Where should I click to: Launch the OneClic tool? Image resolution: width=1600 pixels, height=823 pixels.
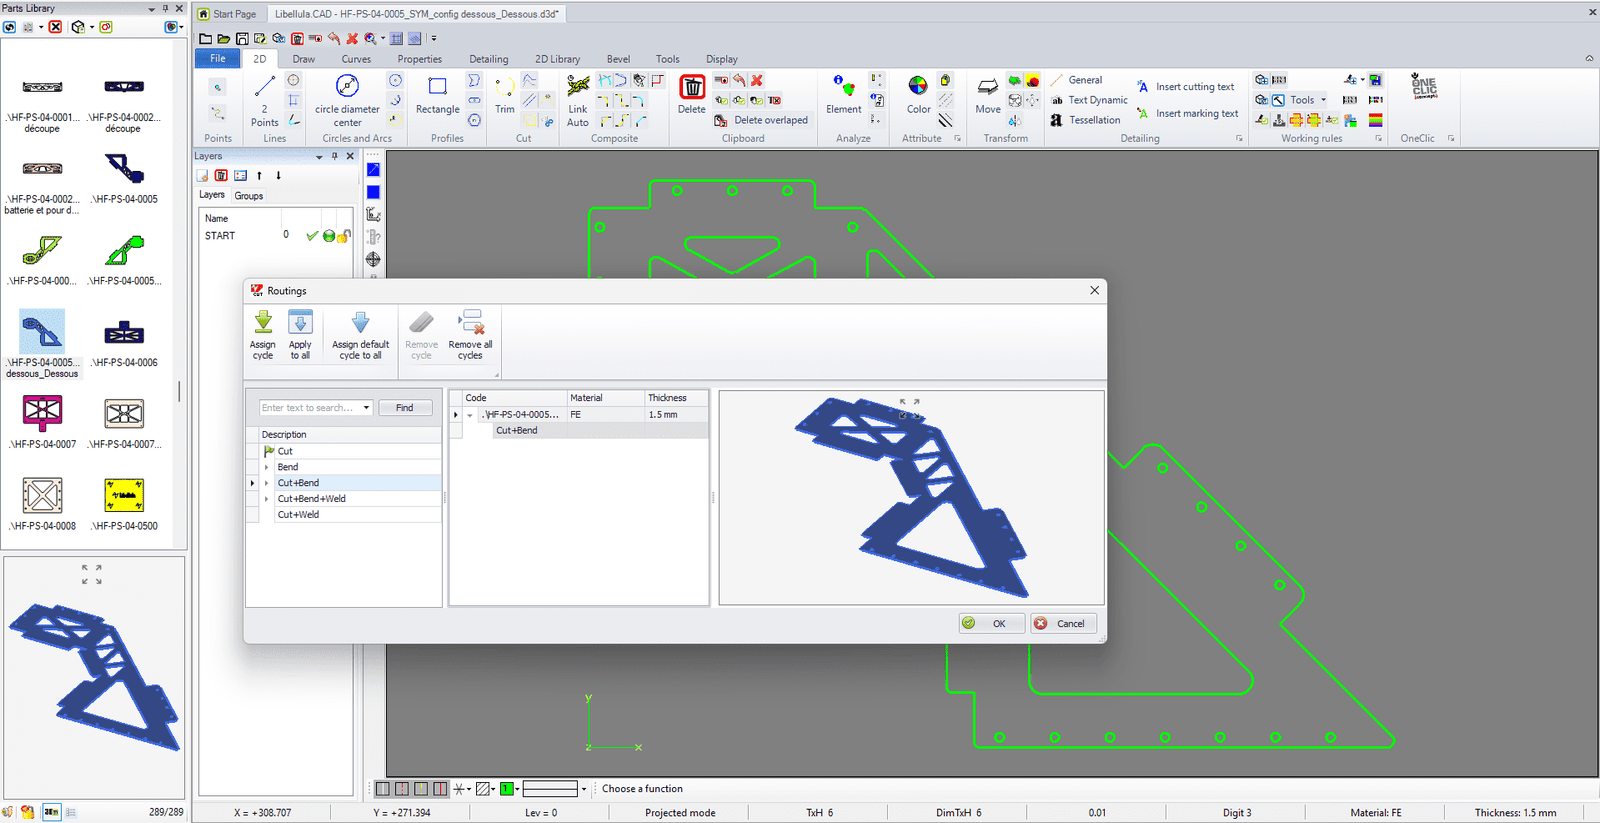point(1423,88)
